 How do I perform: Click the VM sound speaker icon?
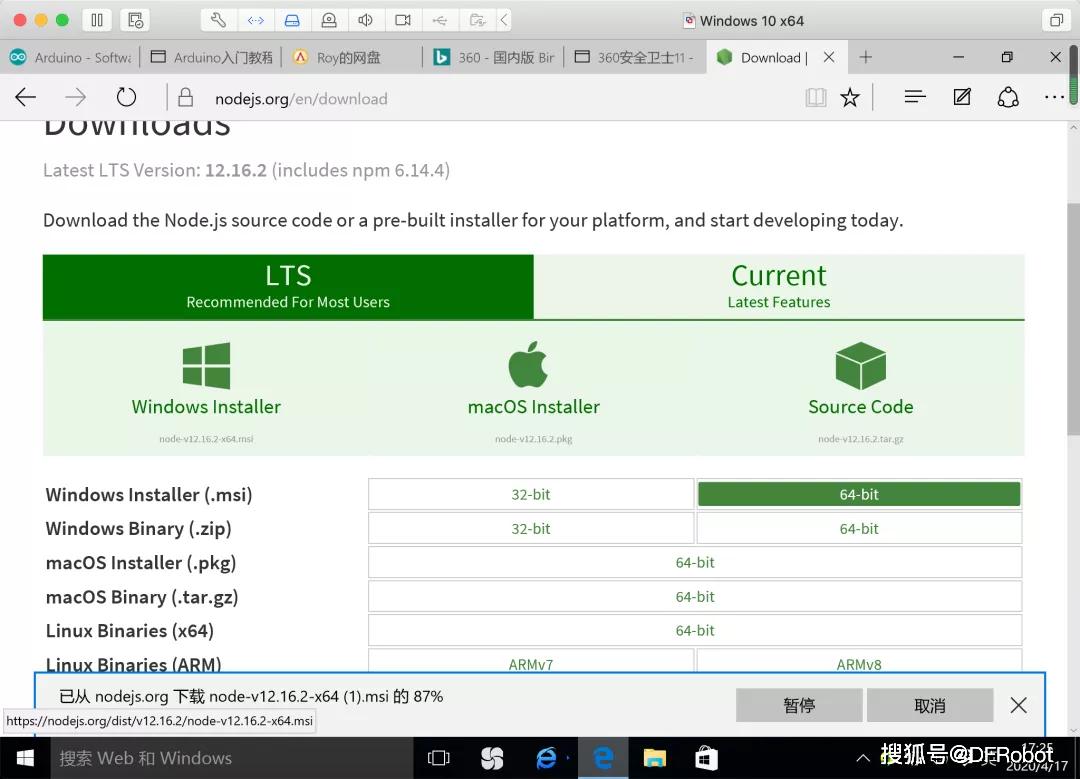click(366, 20)
